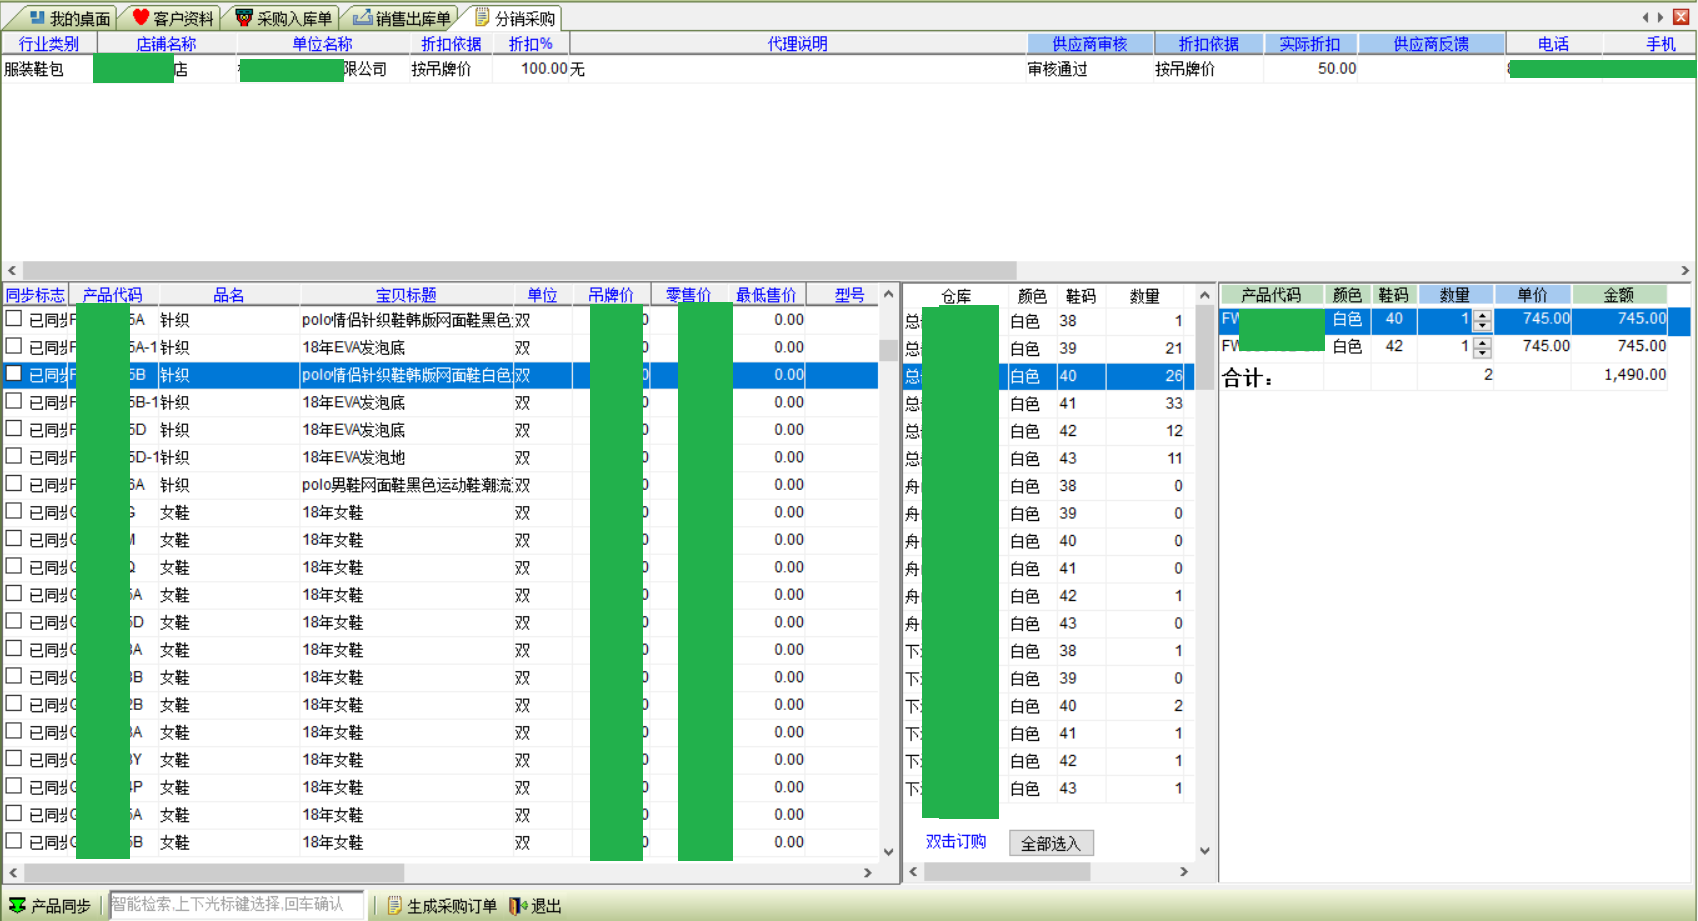Increase quantity for size 42 order row
The height and width of the screenshot is (921, 1698).
click(x=1483, y=342)
